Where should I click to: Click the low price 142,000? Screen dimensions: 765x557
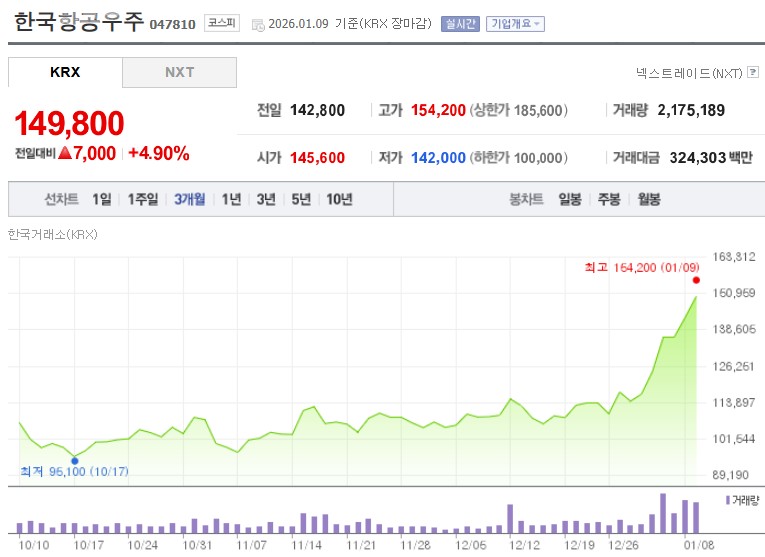click(x=438, y=158)
